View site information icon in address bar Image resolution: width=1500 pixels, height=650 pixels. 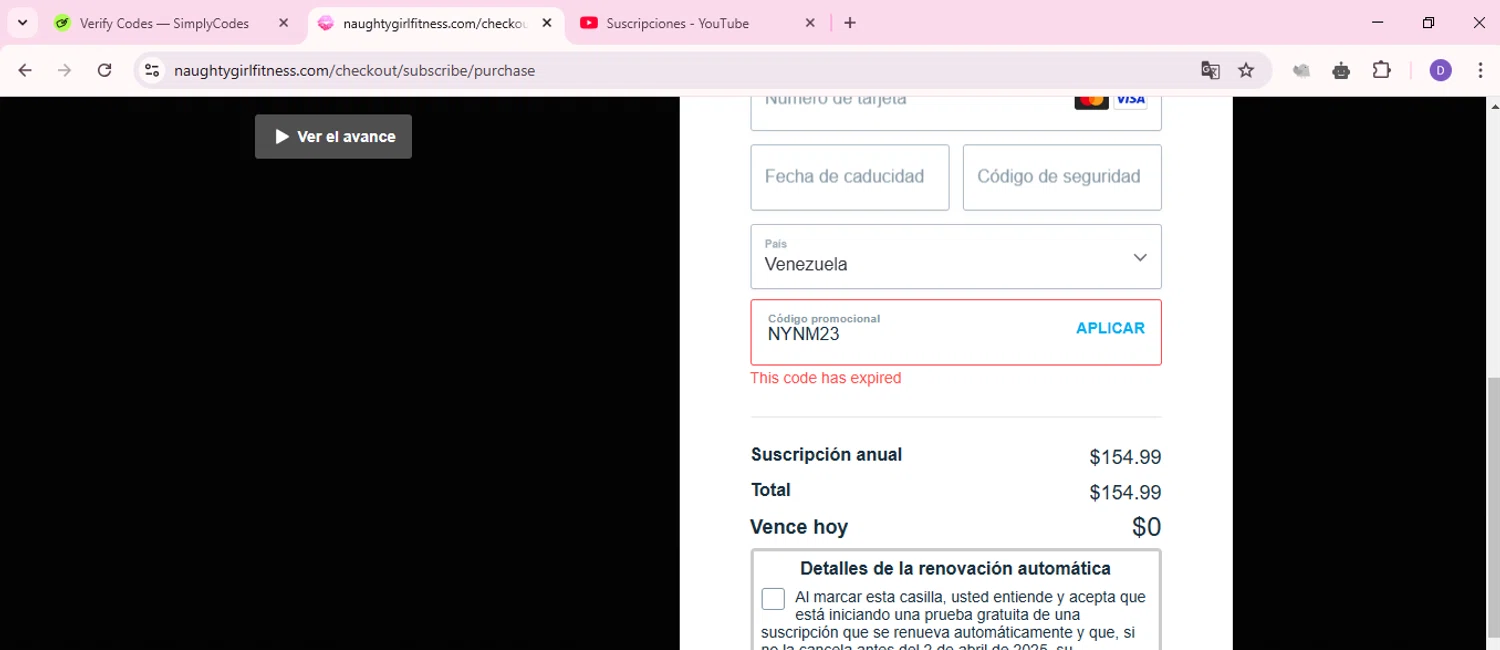point(152,70)
